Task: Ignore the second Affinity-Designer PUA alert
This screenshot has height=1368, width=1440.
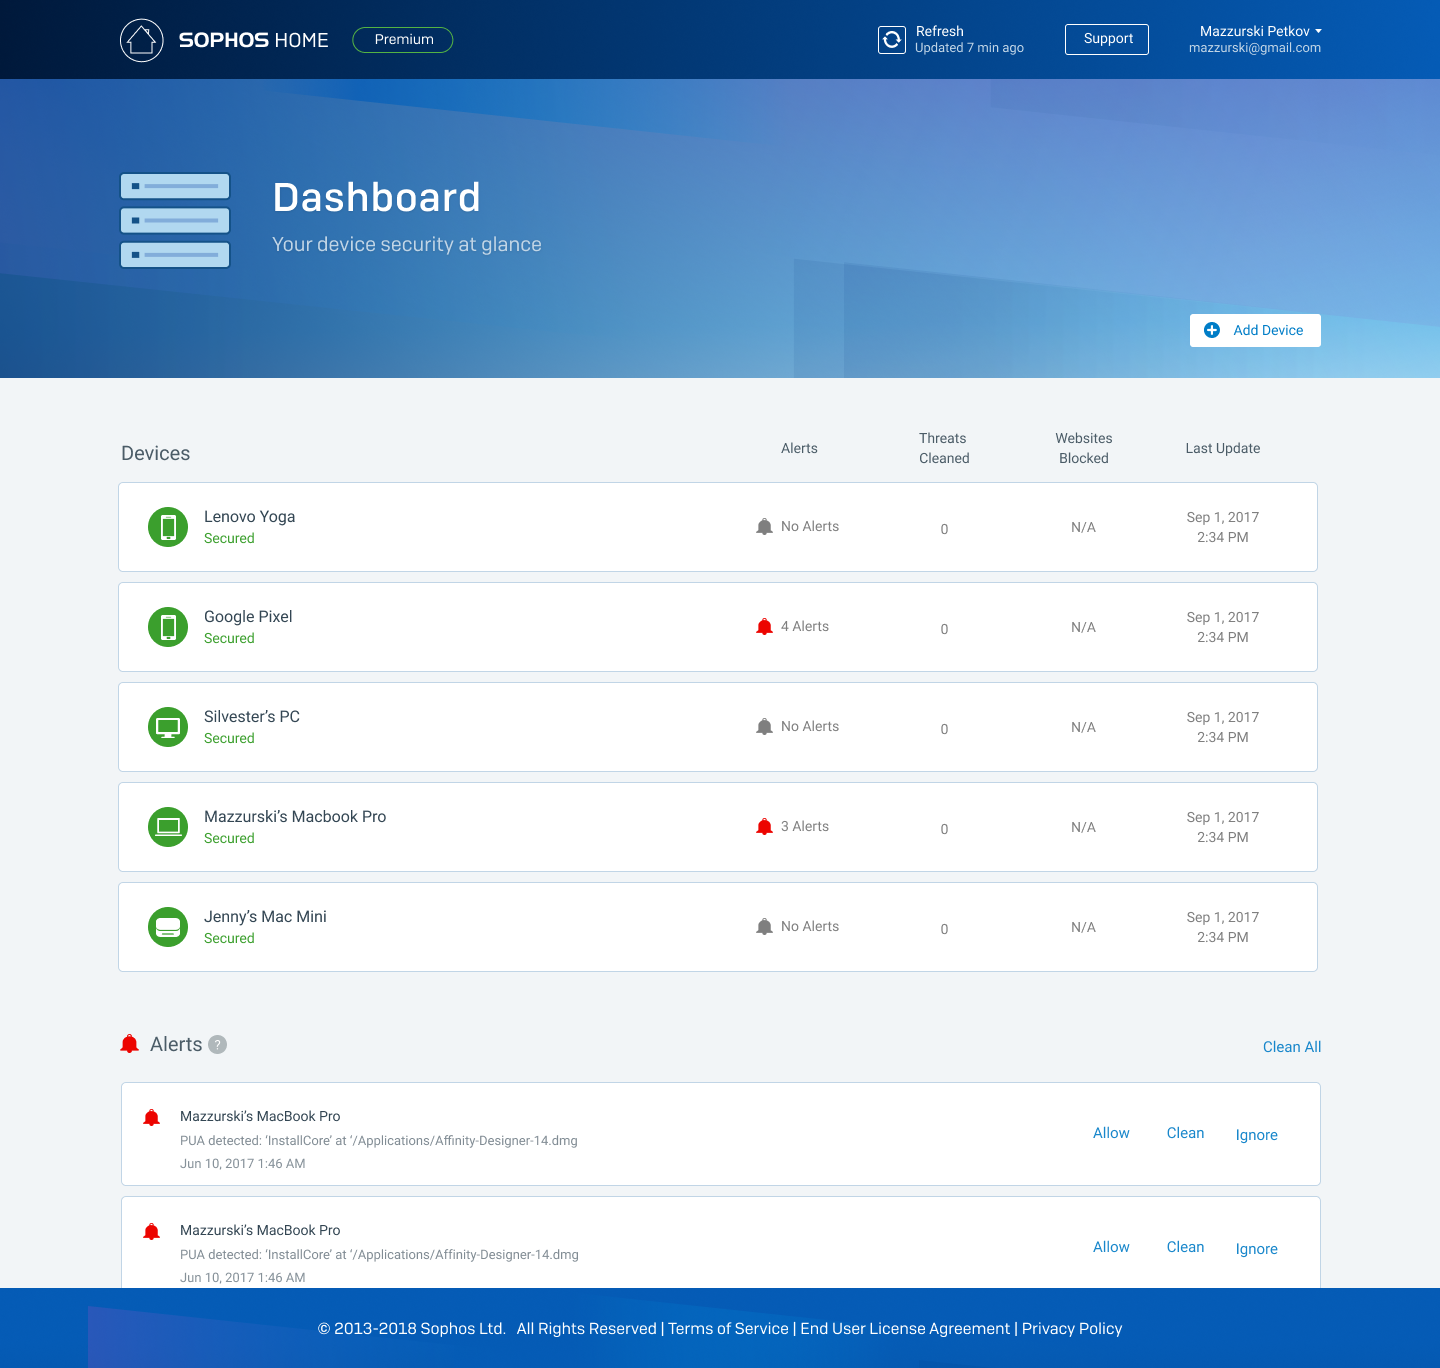Action: pos(1256,1249)
